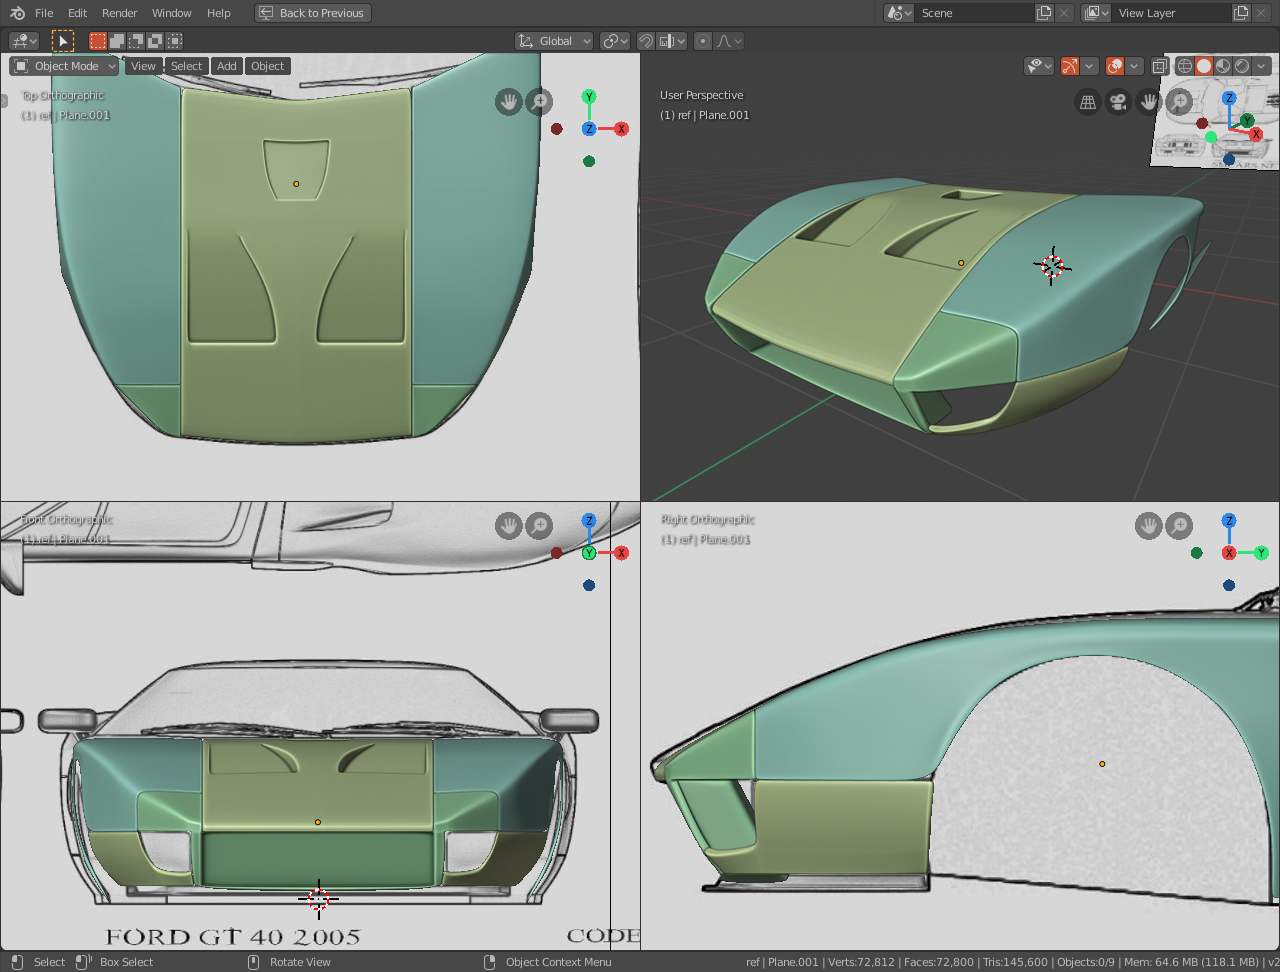Click the Blender logo icon
1280x972 pixels.
point(17,13)
